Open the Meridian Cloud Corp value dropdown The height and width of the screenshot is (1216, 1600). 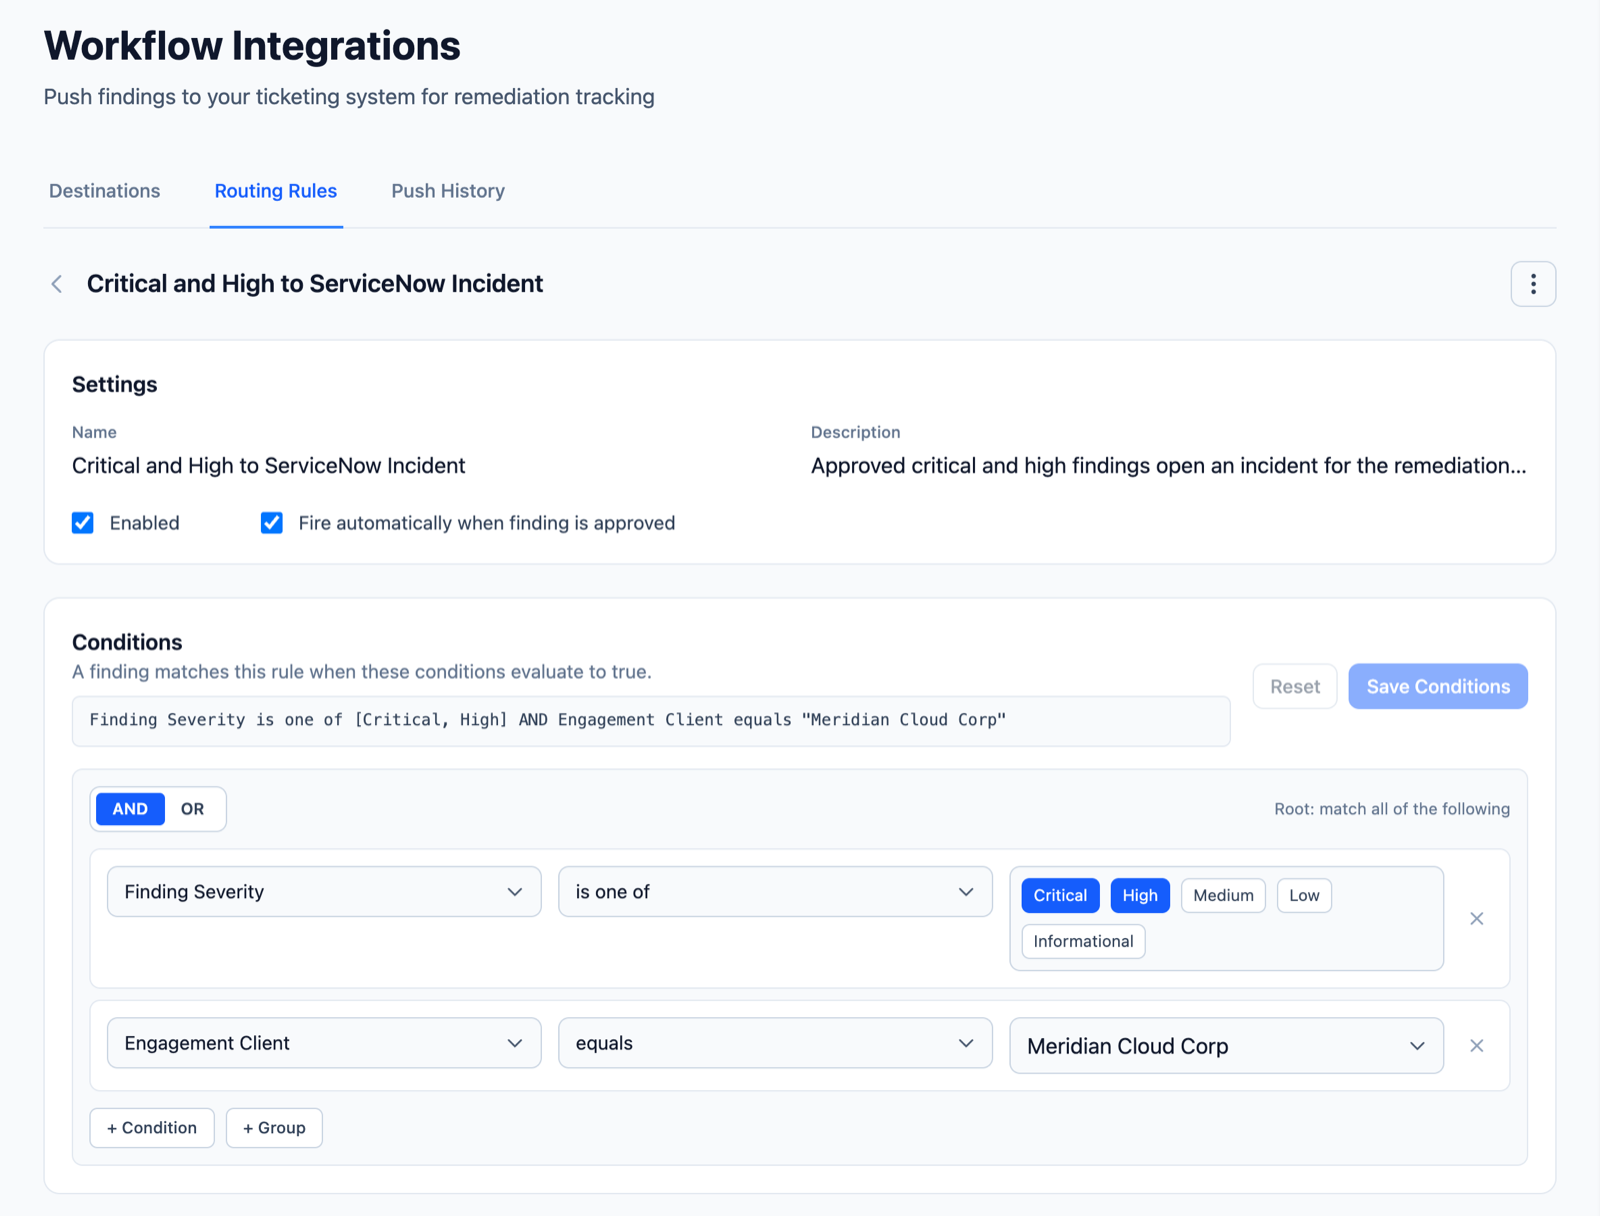click(1226, 1046)
